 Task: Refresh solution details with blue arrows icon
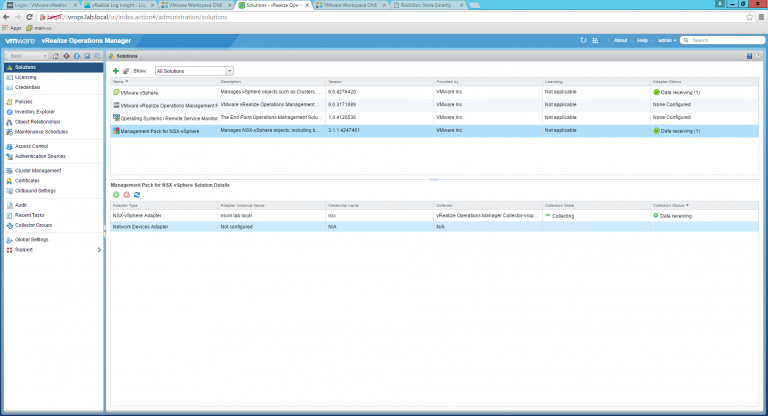point(137,195)
